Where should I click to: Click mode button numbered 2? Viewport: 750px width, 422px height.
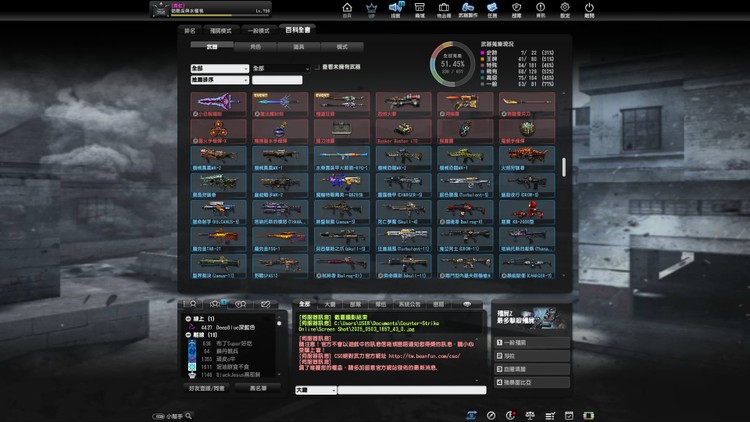(532, 356)
